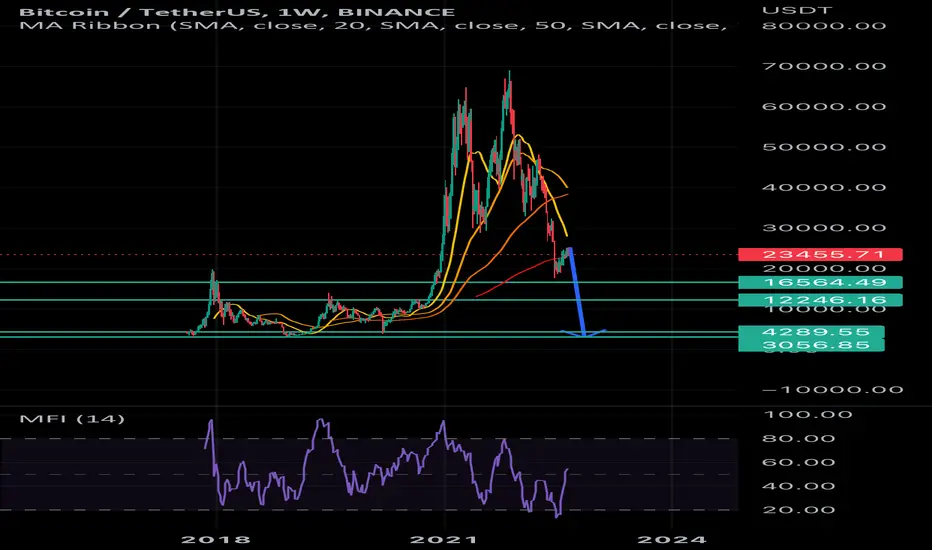Click the current price label 23455.71
This screenshot has width=932, height=550.
(820, 254)
